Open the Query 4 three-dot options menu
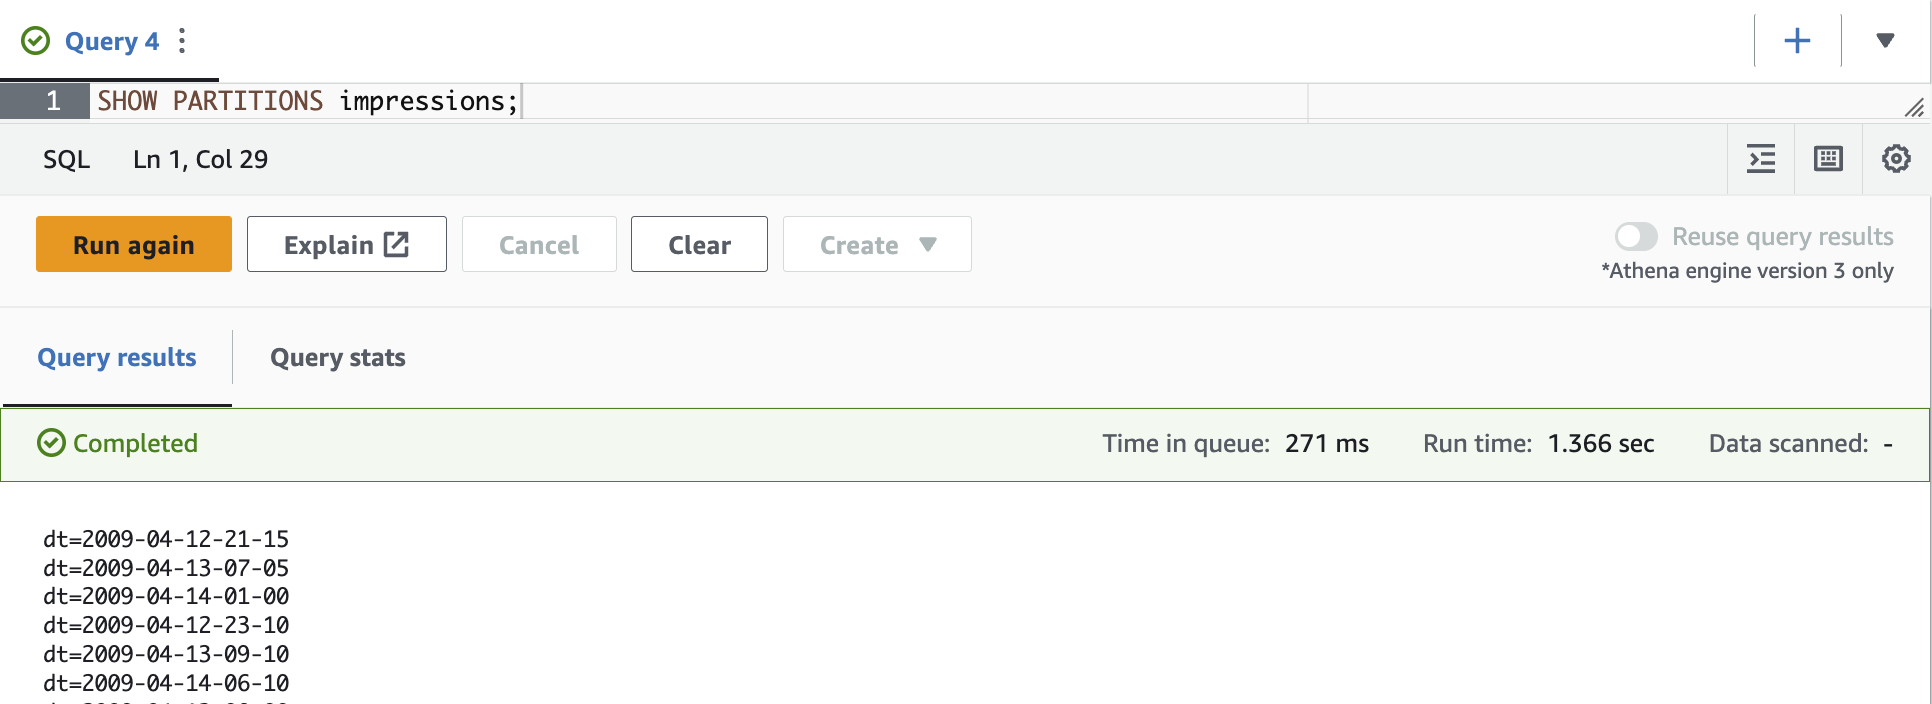 pos(182,41)
